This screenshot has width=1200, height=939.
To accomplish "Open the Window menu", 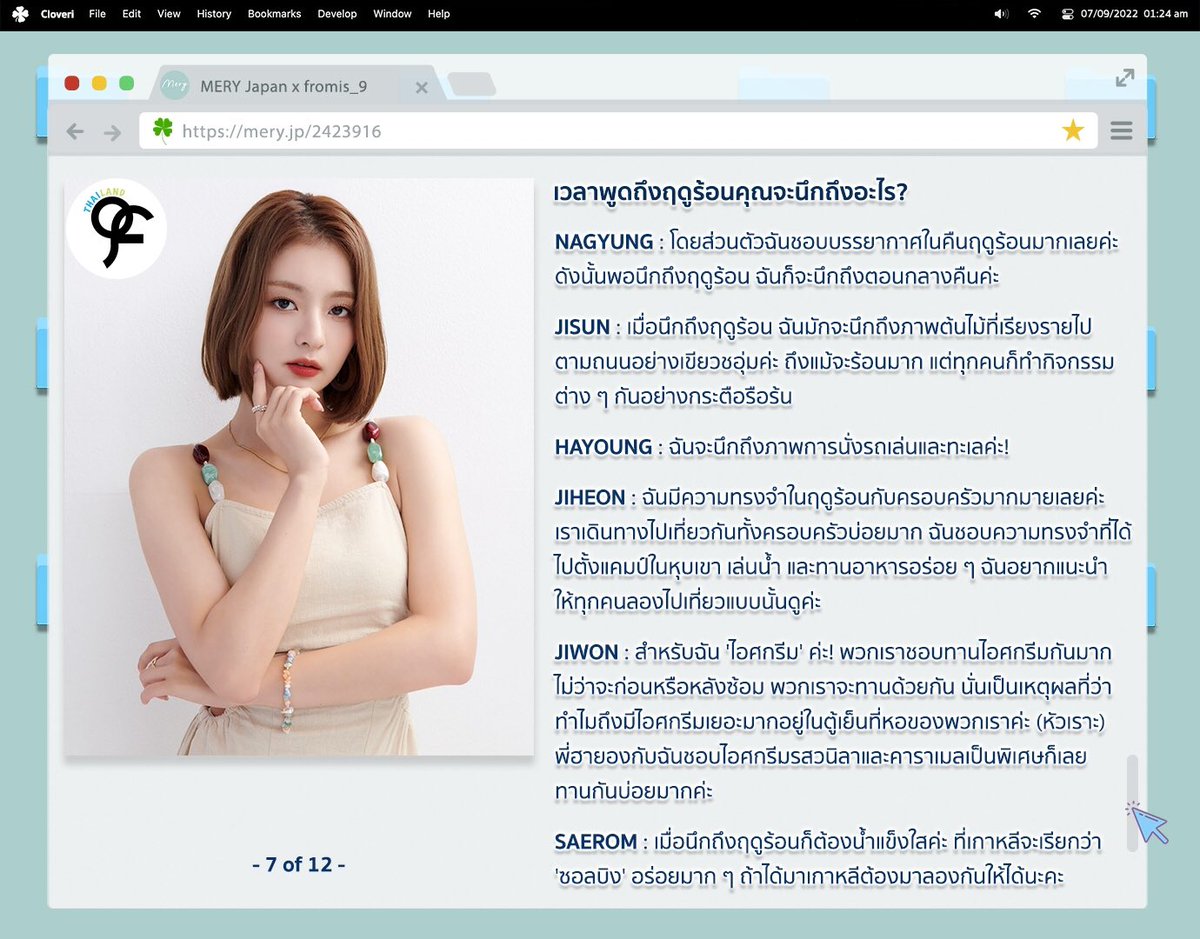I will tap(392, 14).
